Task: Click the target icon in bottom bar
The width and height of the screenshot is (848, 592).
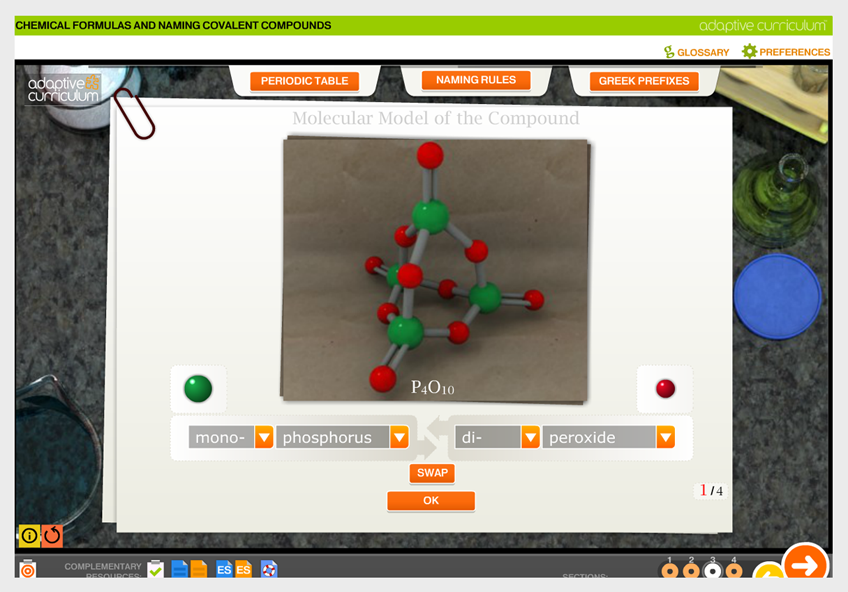Action: [28, 569]
